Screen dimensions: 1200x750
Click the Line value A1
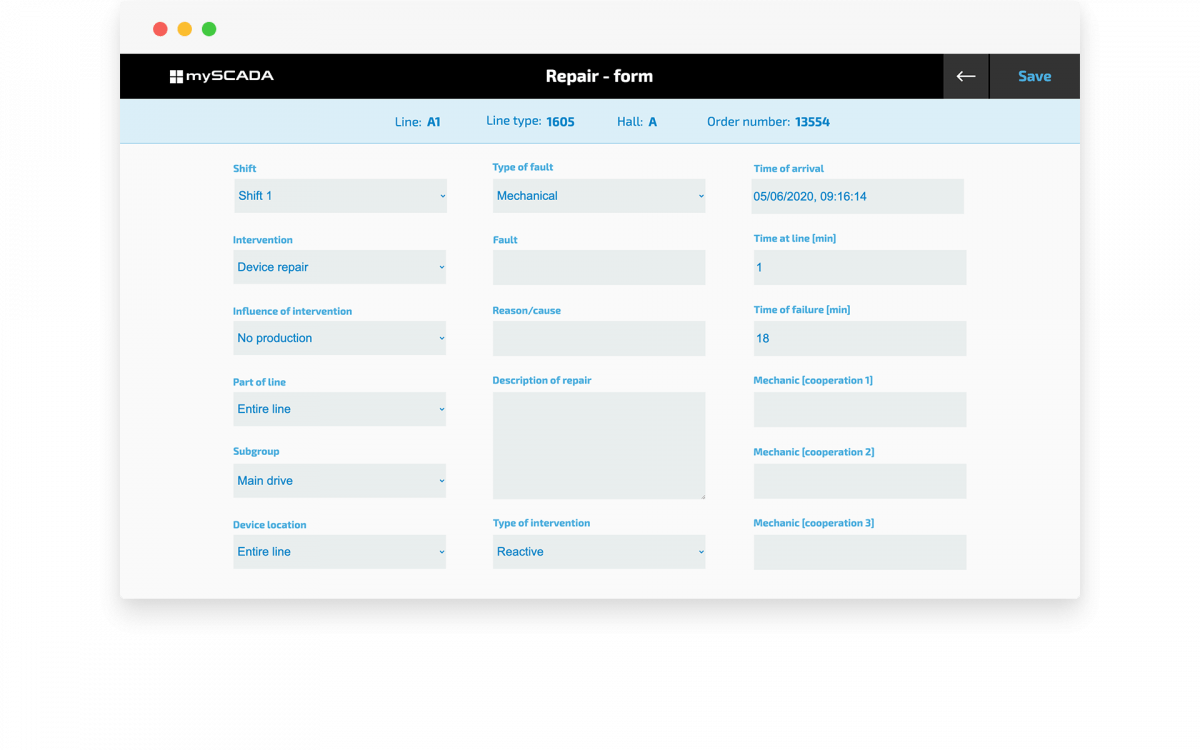pos(434,122)
